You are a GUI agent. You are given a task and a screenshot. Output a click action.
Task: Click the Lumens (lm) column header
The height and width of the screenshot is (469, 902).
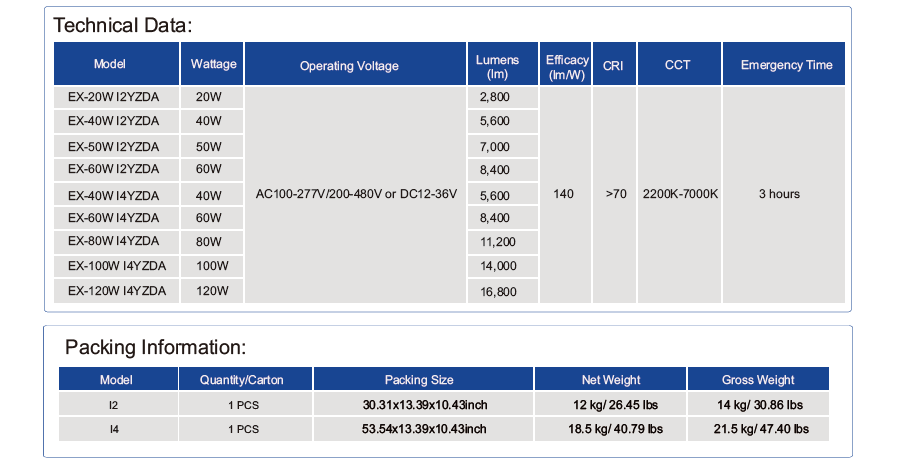tap(503, 64)
